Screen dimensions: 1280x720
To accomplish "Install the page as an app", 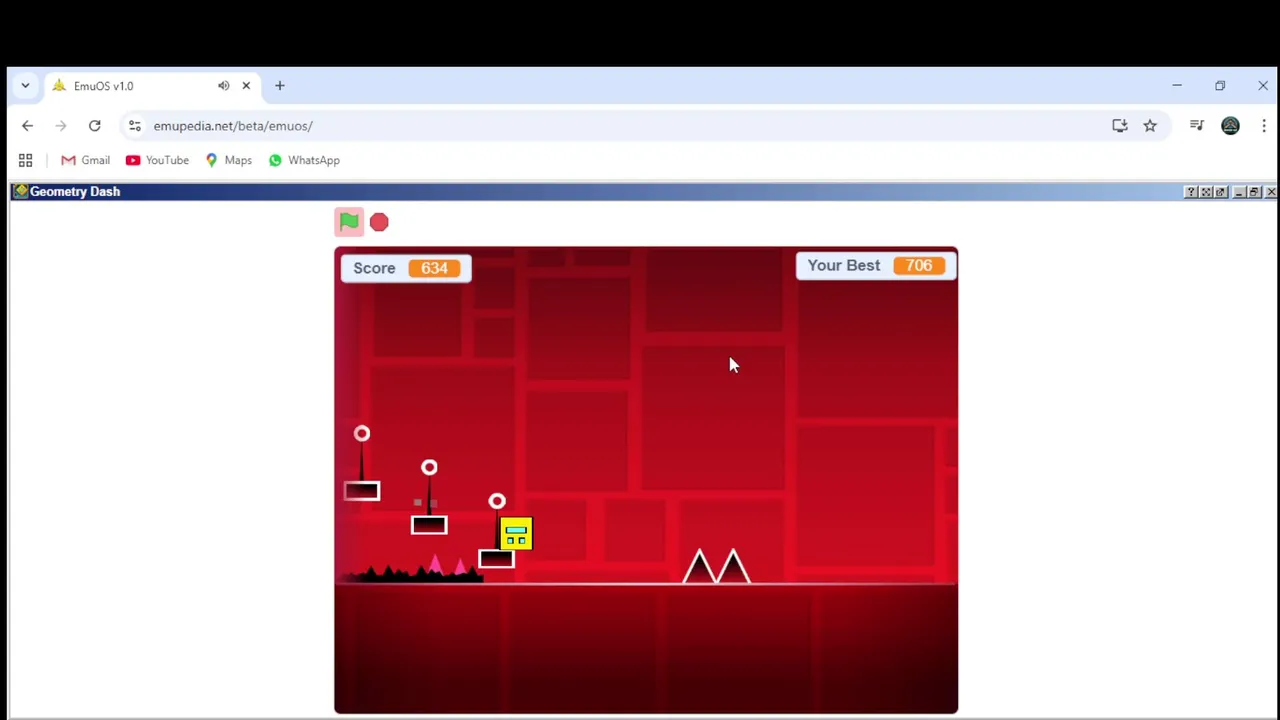I will [x=1120, y=126].
